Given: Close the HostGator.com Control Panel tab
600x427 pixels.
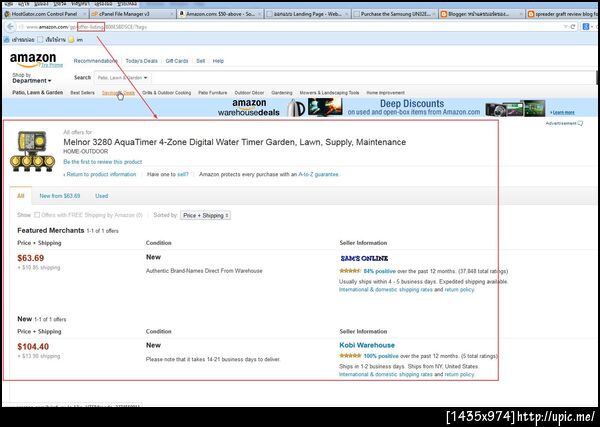Looking at the screenshot, I should 85,14.
